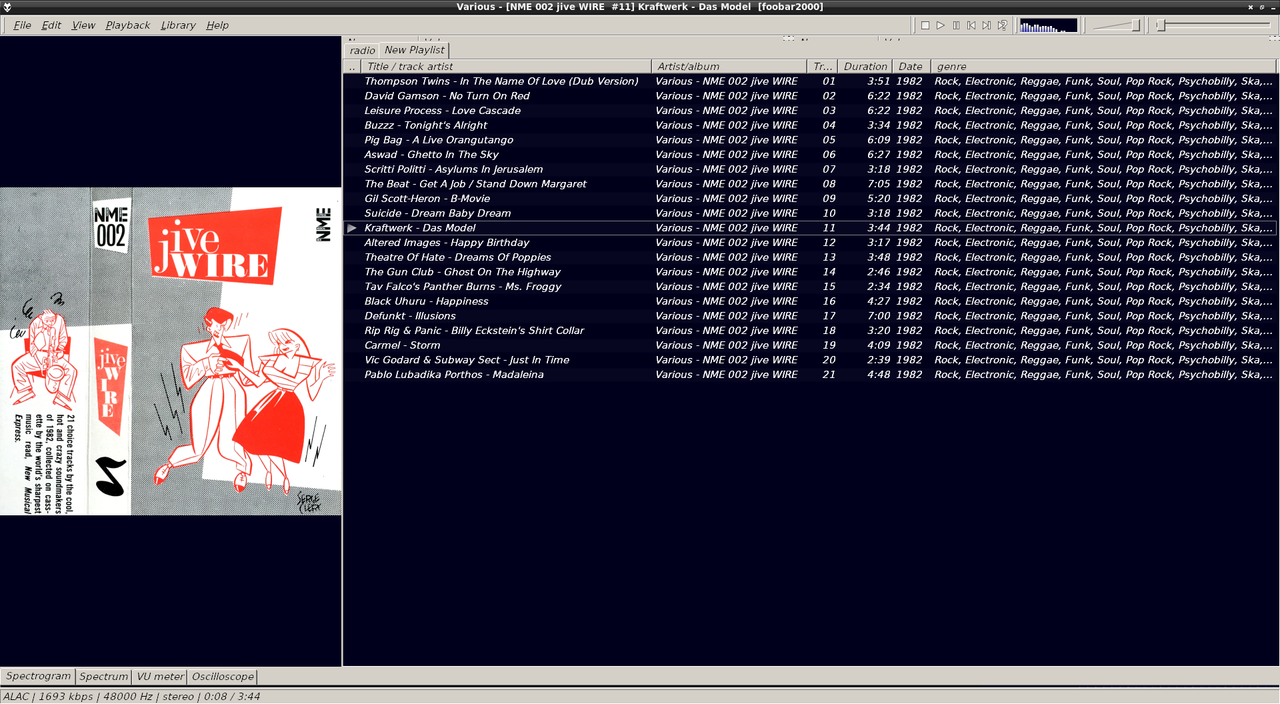
Task: Click the 7:00 duration for Defunkt
Action: (x=878, y=316)
